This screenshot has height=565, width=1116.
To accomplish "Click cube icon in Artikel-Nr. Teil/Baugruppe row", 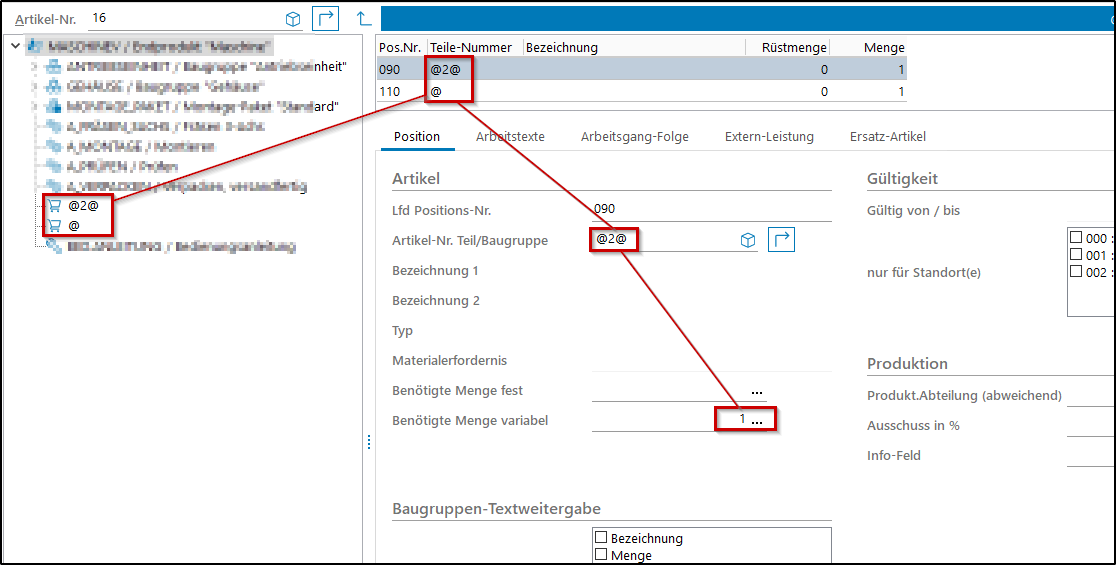I will click(747, 240).
